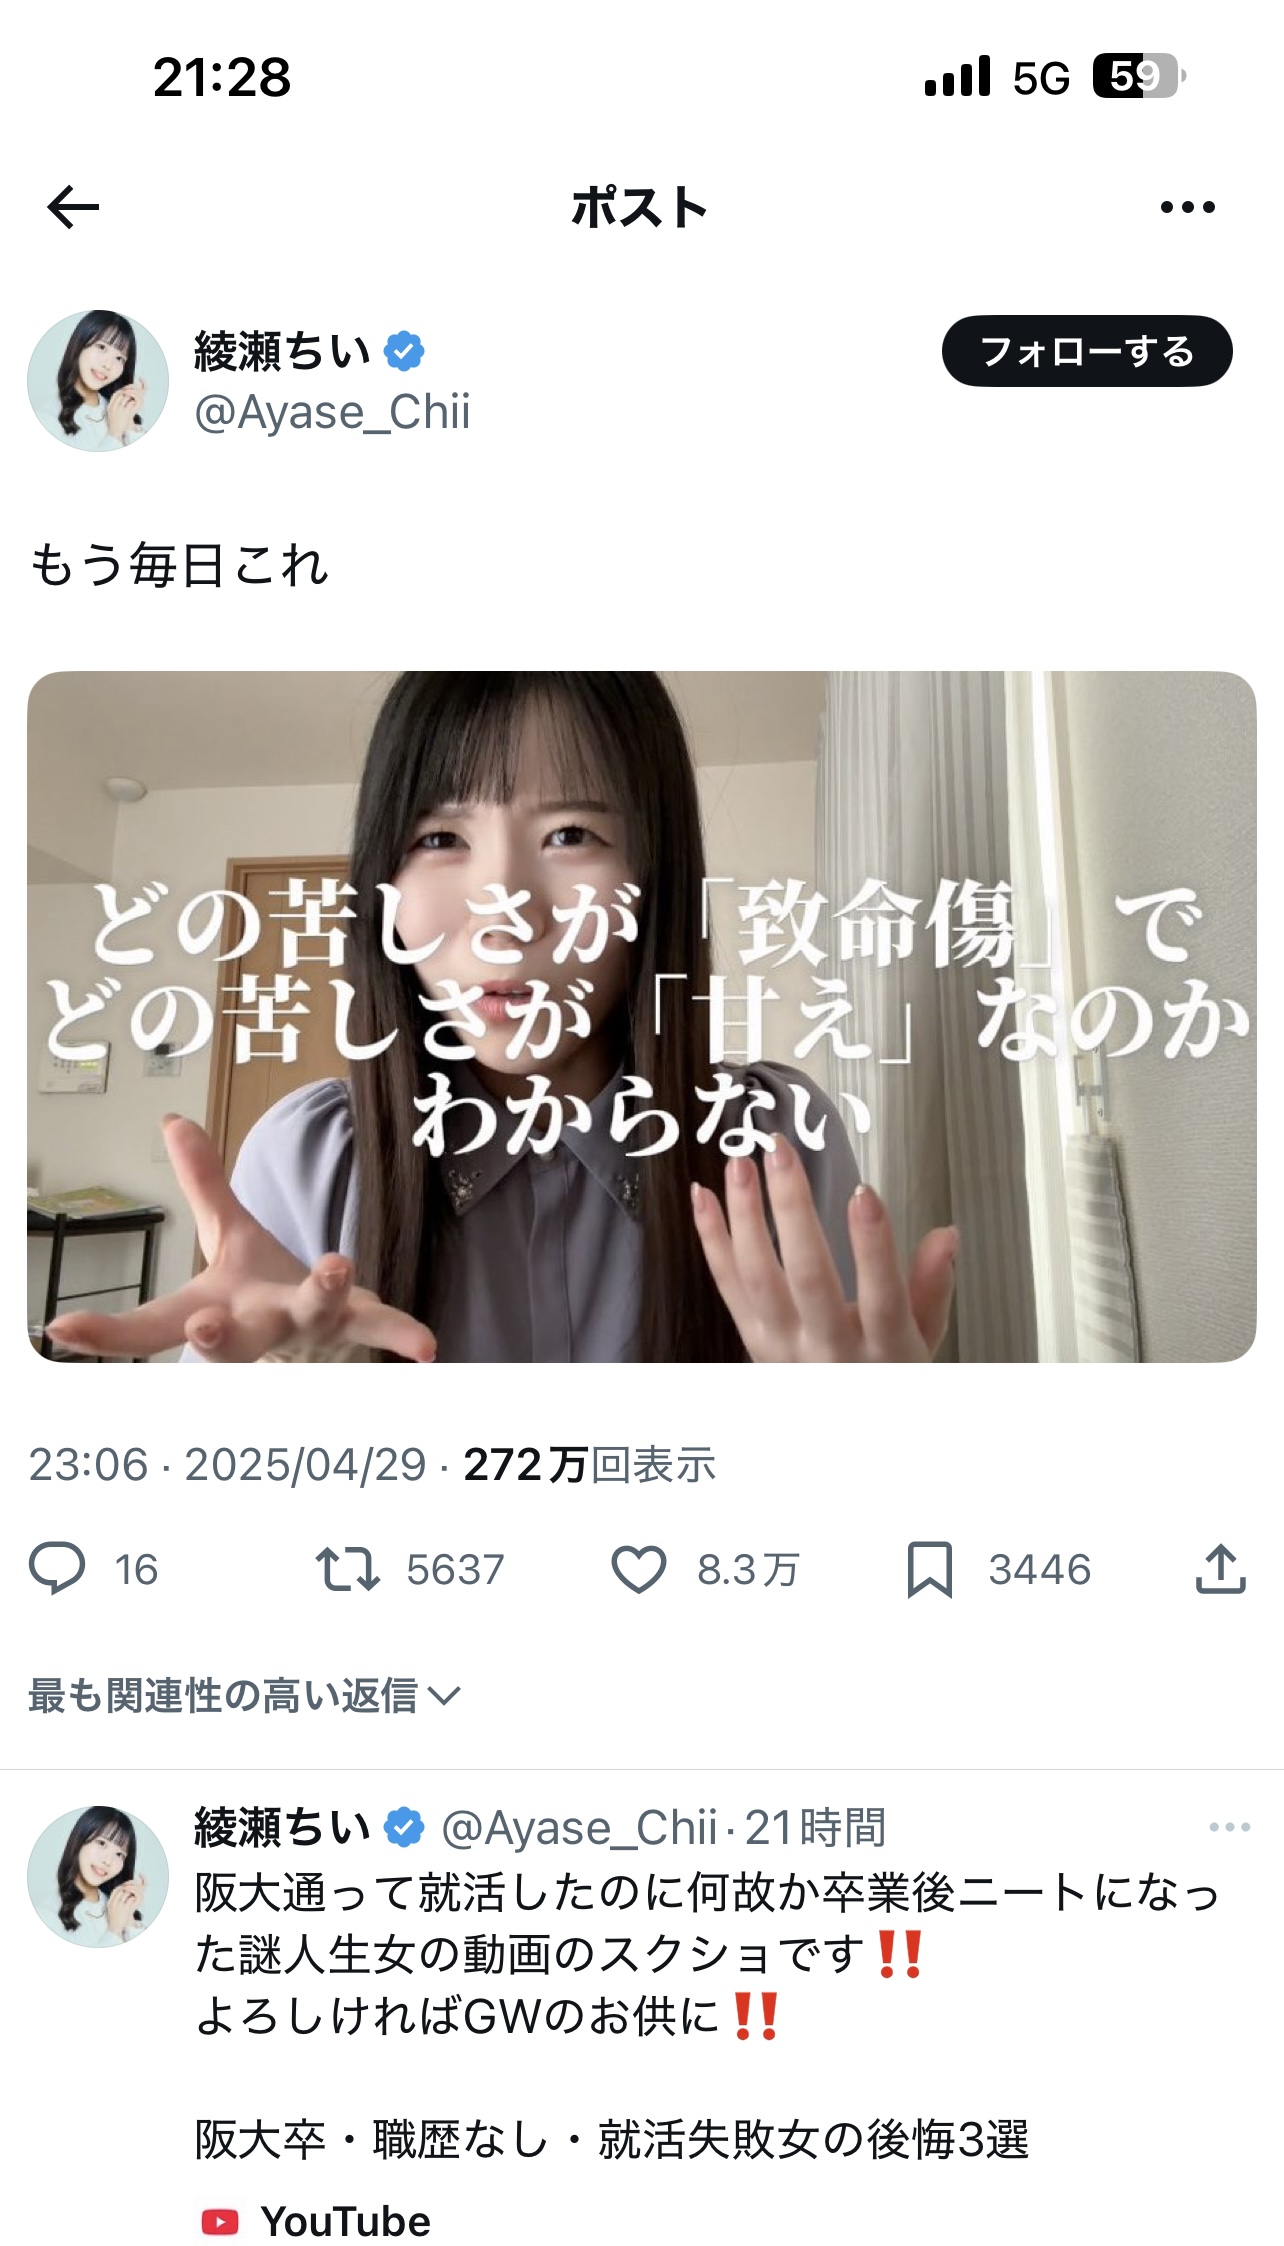The image size is (1284, 2246).
Task: Tap the 272万回表示 view count
Action: click(x=590, y=1465)
